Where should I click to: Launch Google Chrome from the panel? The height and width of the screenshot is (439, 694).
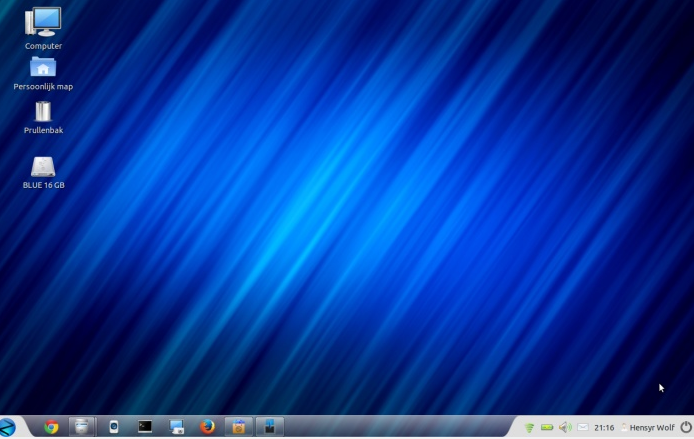51,427
